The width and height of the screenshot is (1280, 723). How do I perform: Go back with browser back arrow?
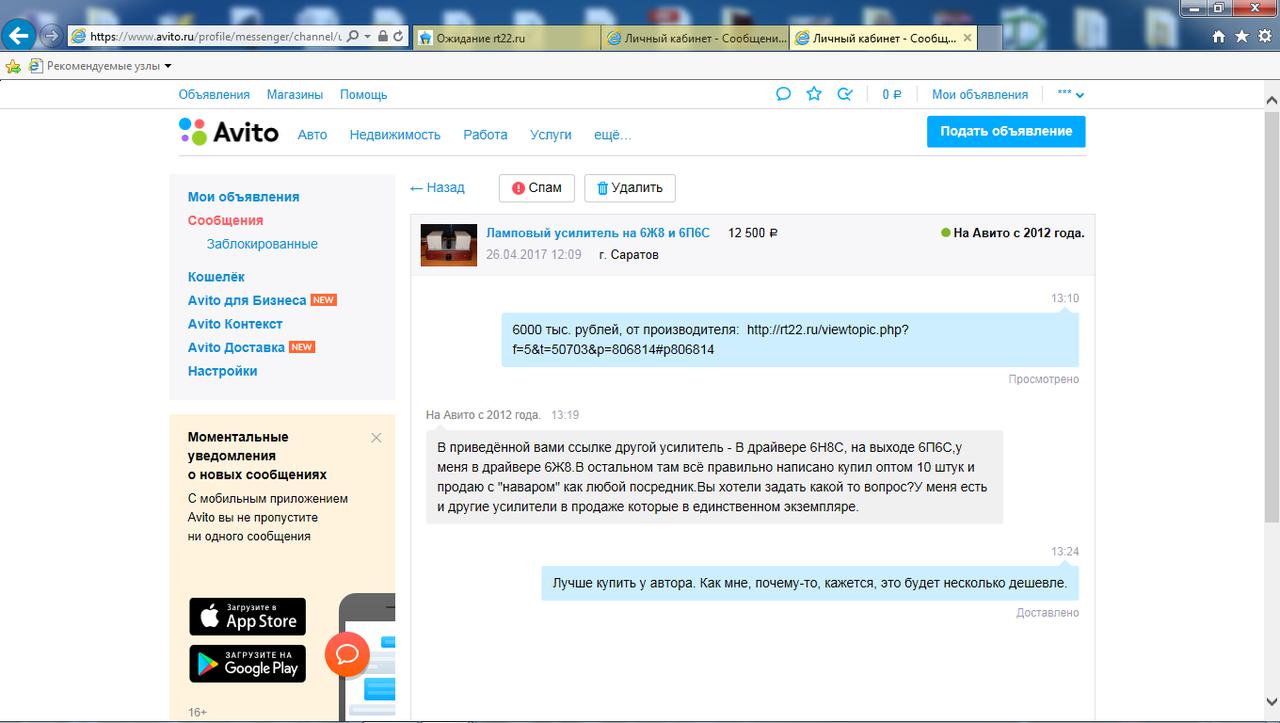[x=19, y=36]
